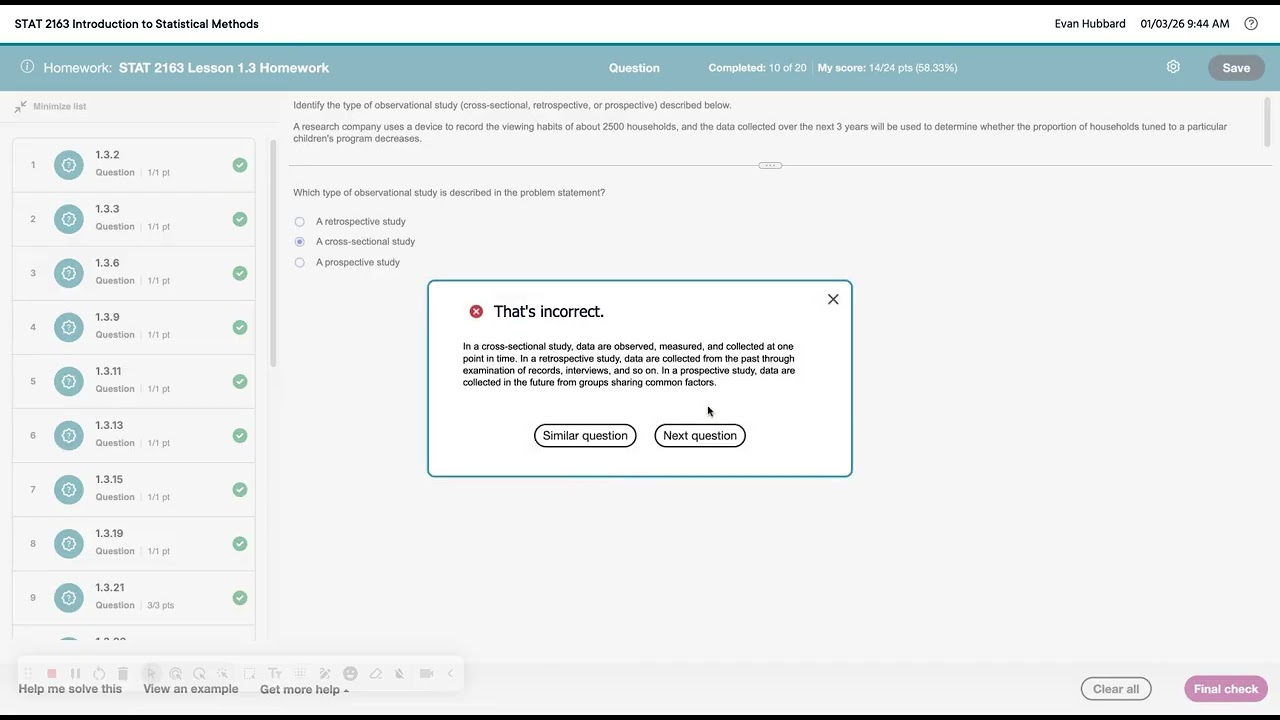
Task: Open question 1.3.6 in list
Action: tap(134, 273)
